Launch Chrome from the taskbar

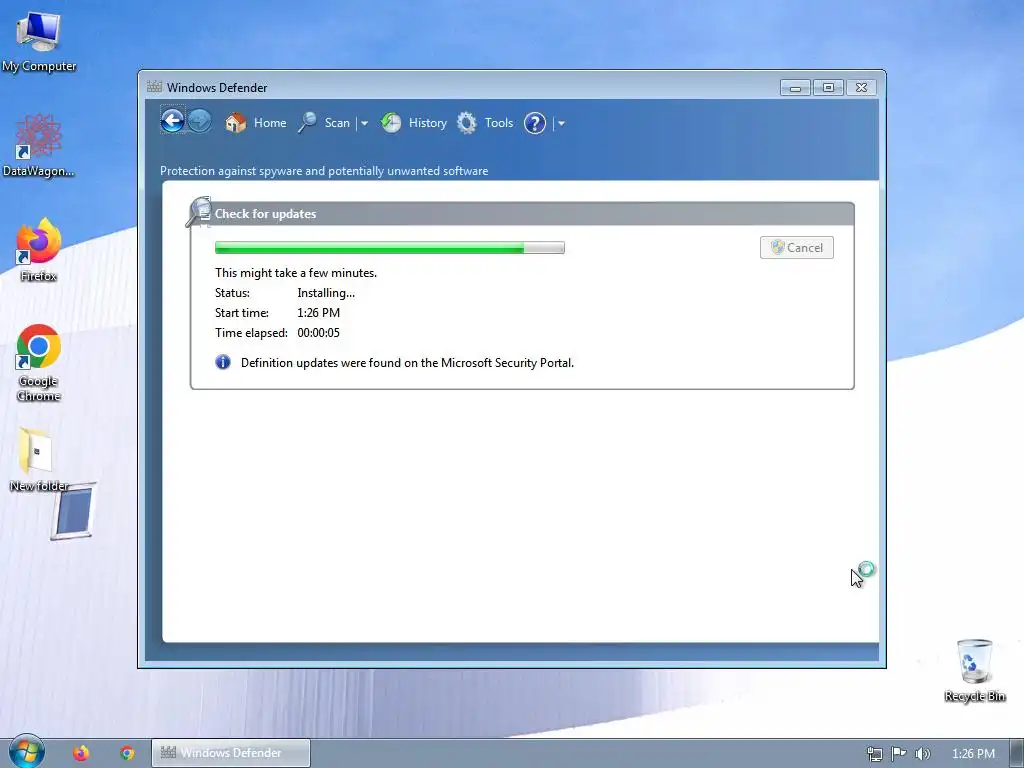point(127,753)
